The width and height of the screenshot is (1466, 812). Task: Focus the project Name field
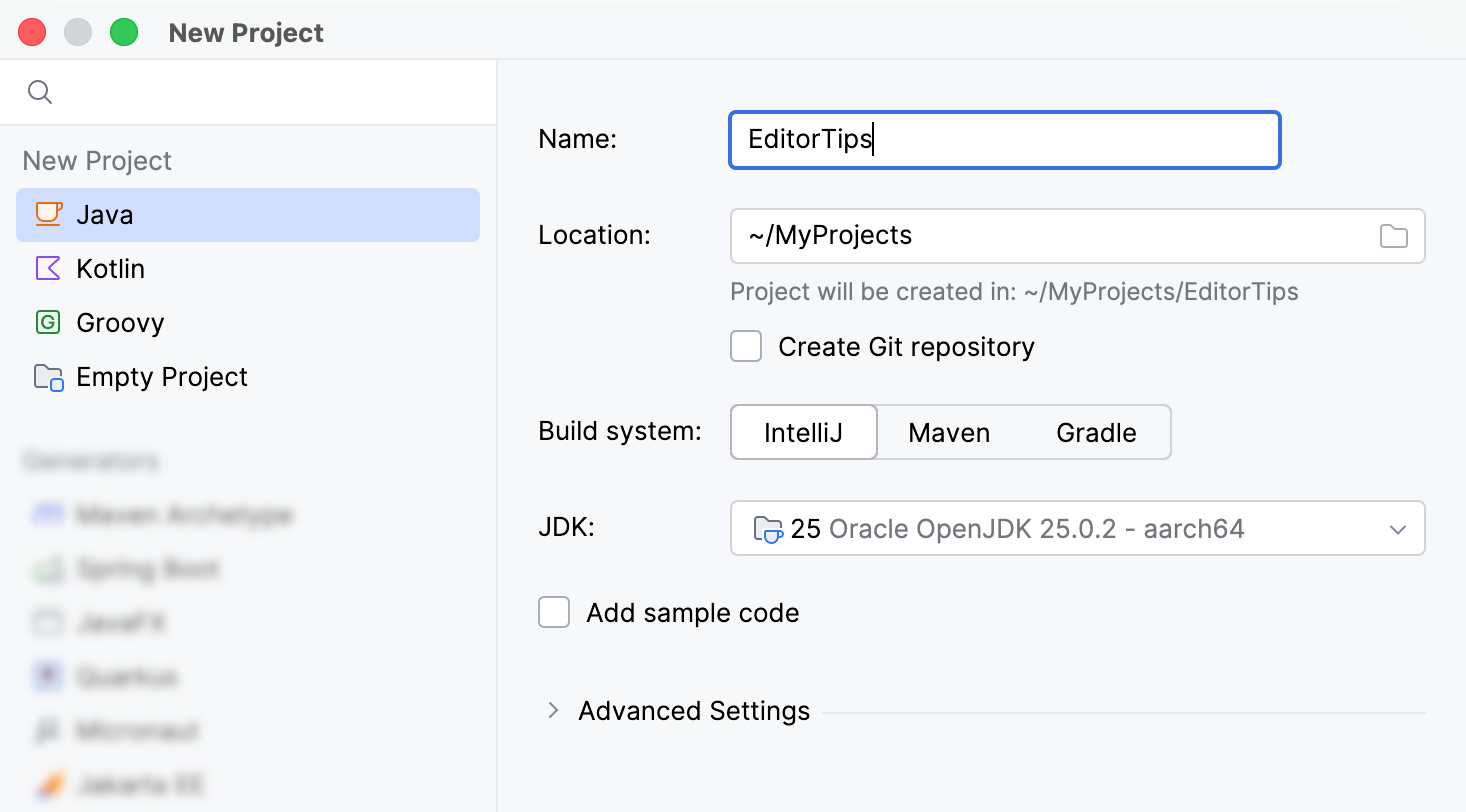point(1005,140)
